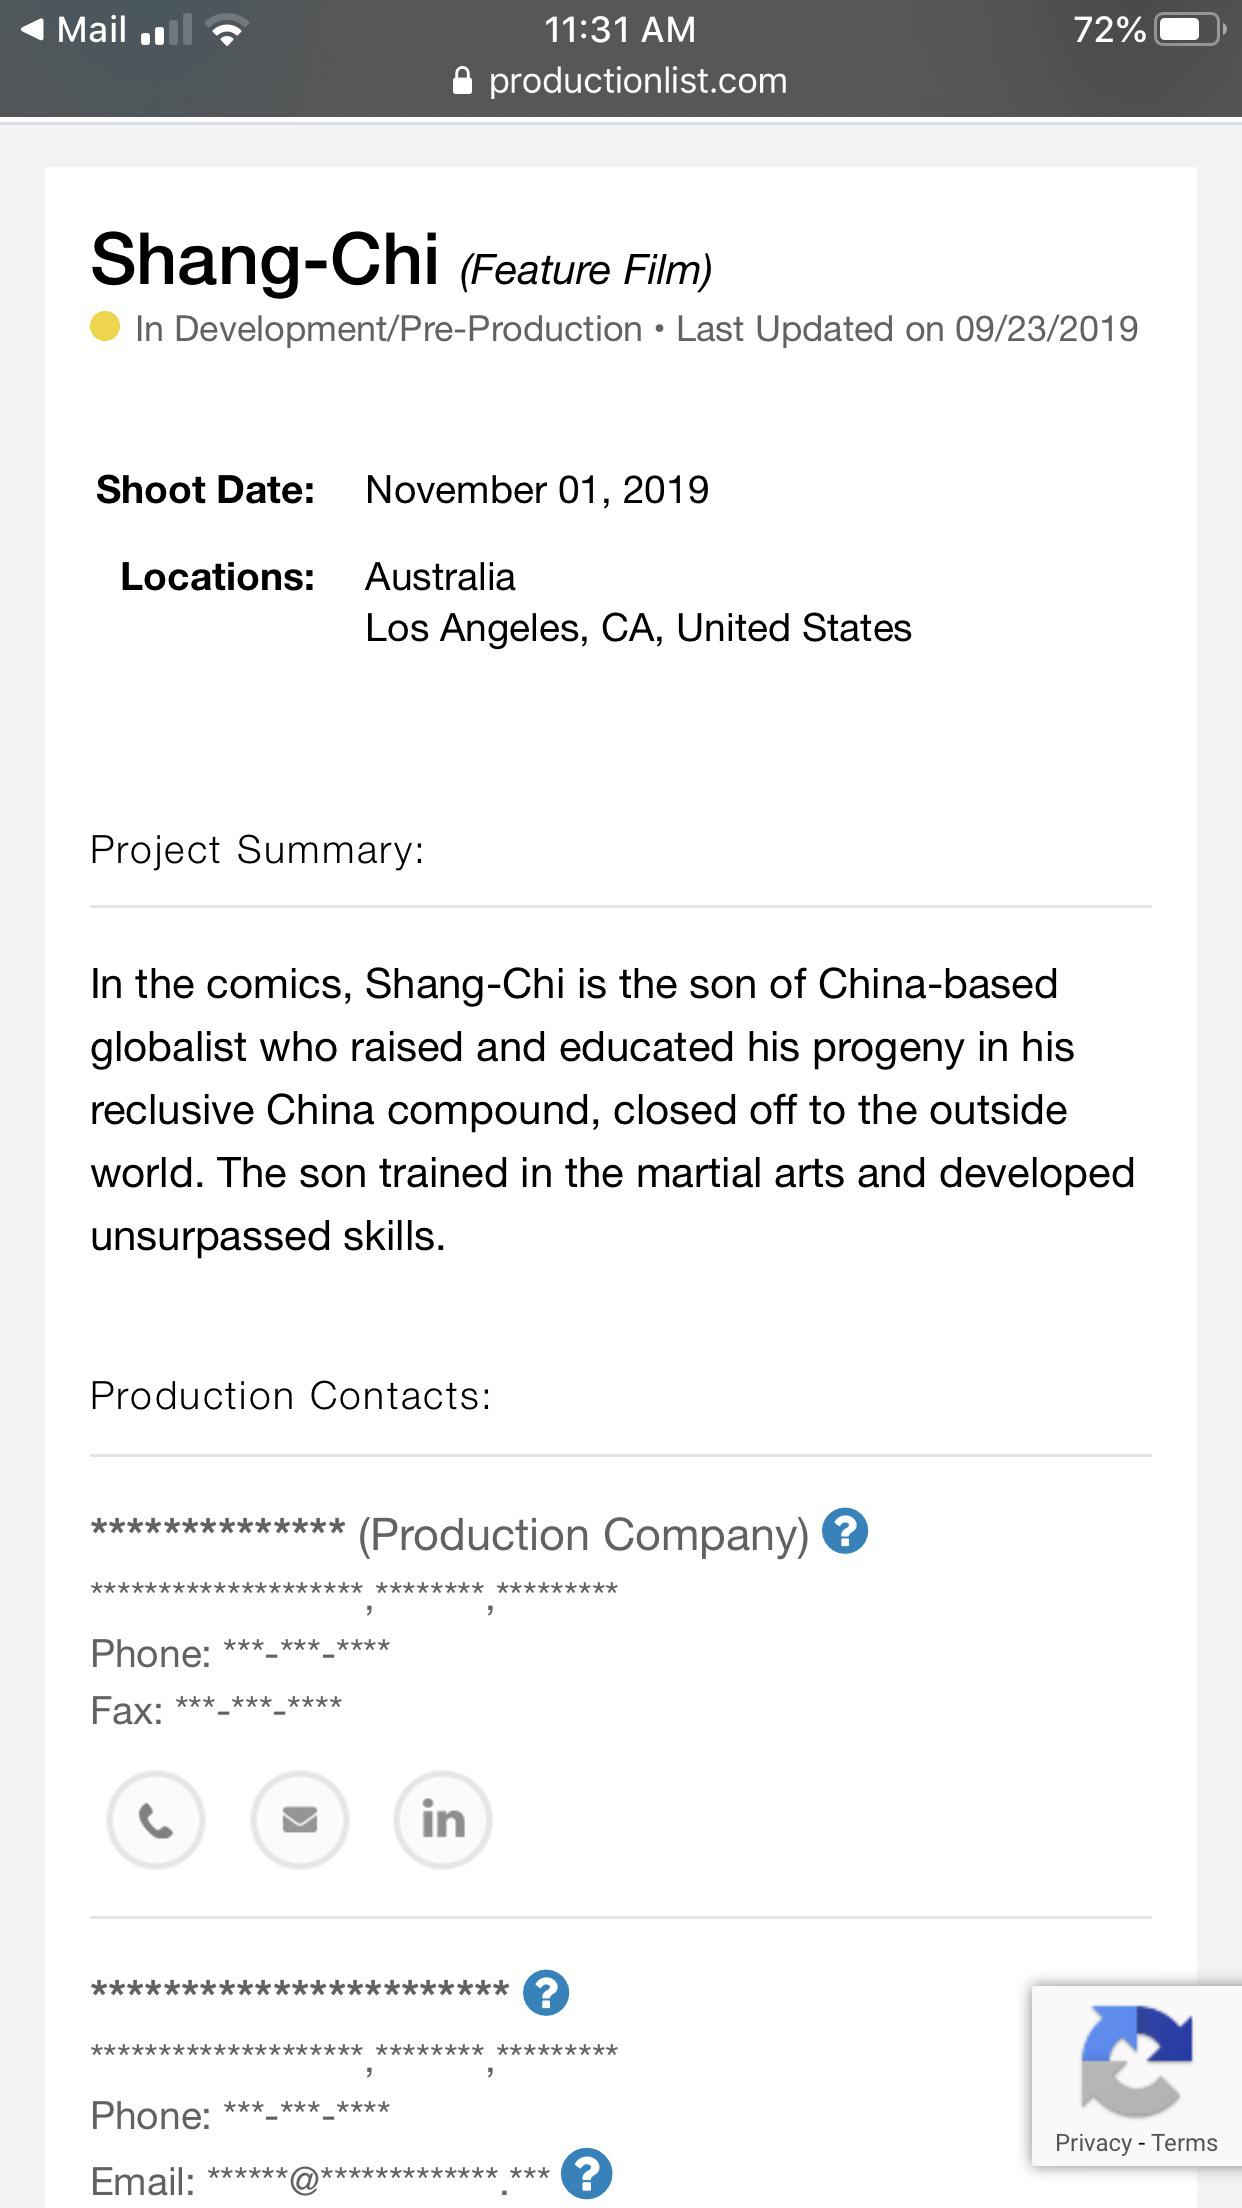Tap the phone call icon button

click(x=156, y=1820)
